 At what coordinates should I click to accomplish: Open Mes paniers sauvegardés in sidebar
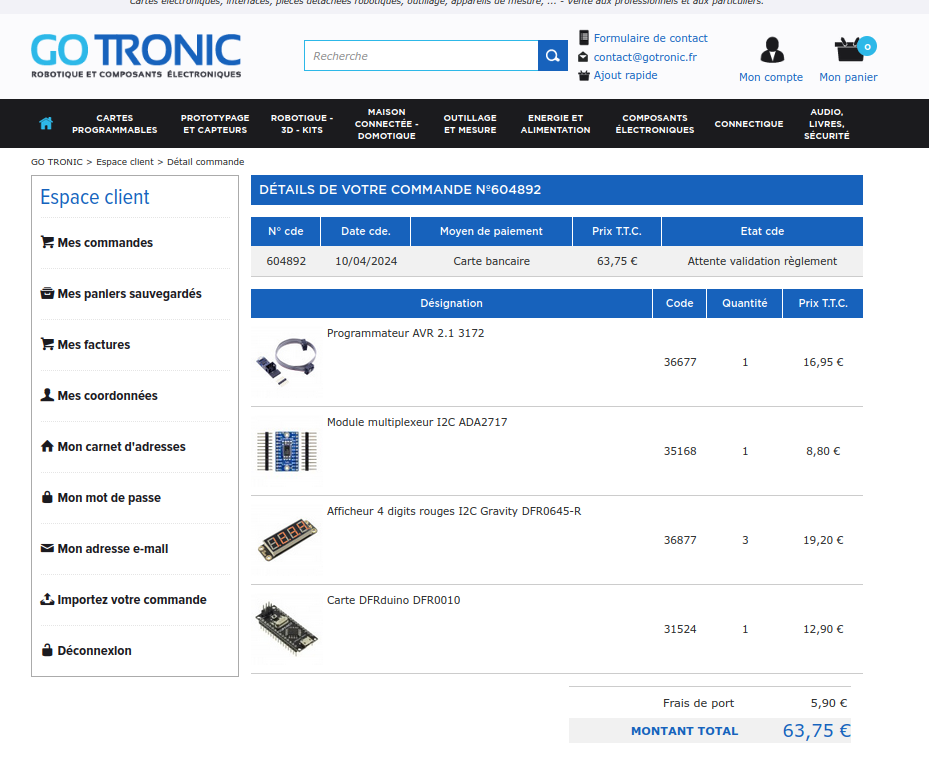pos(129,294)
